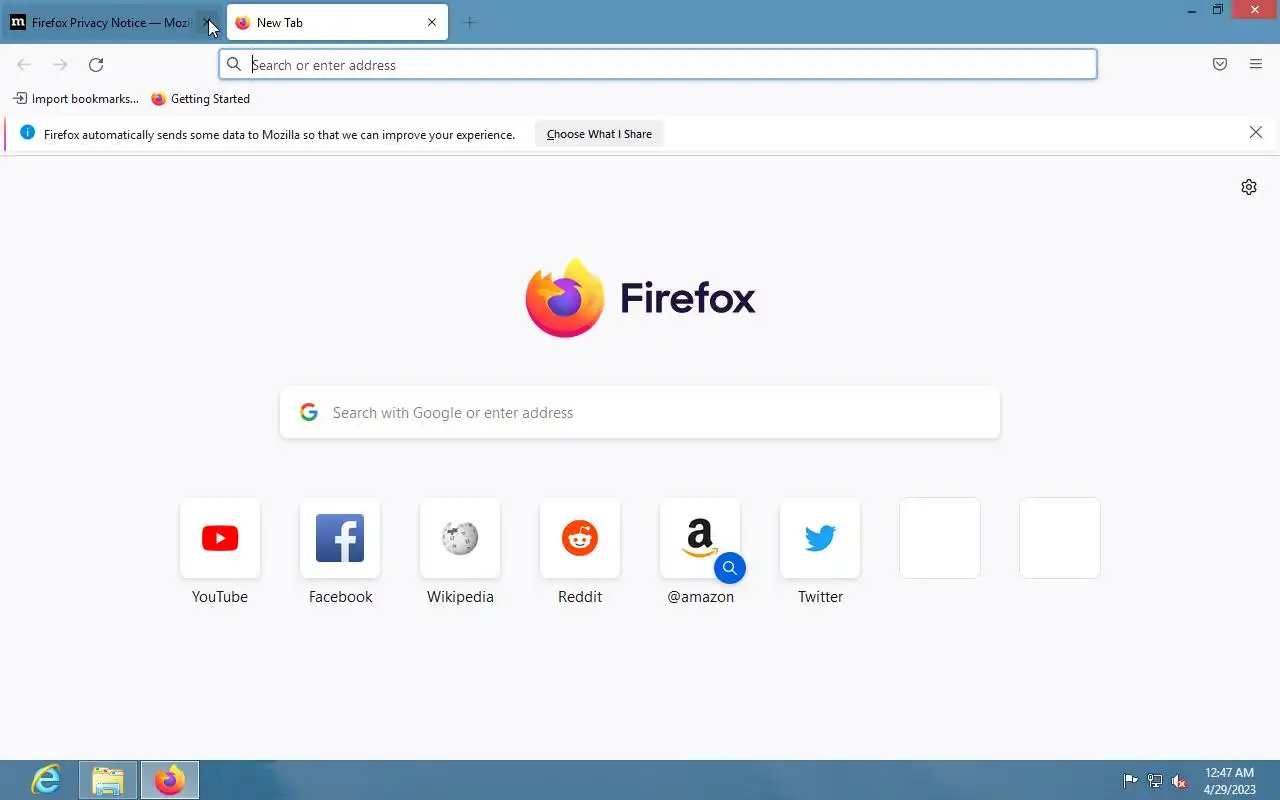Go back one page
Viewport: 1280px width, 800px height.
(x=24, y=65)
